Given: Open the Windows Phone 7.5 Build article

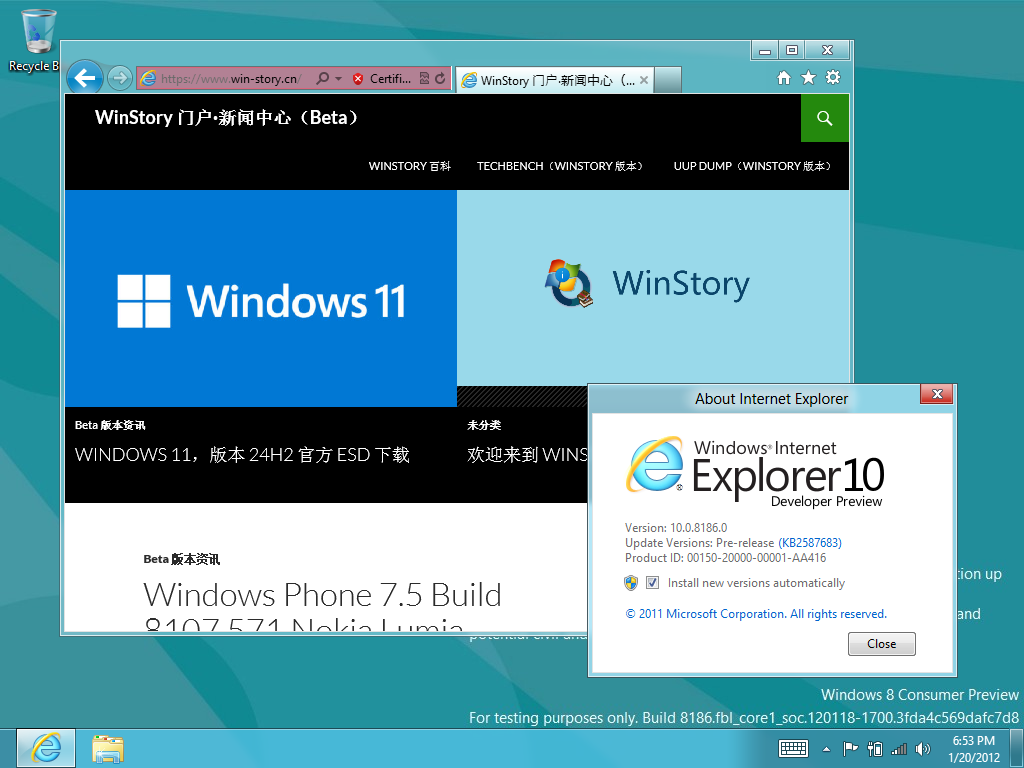Looking at the screenshot, I should tap(323, 607).
